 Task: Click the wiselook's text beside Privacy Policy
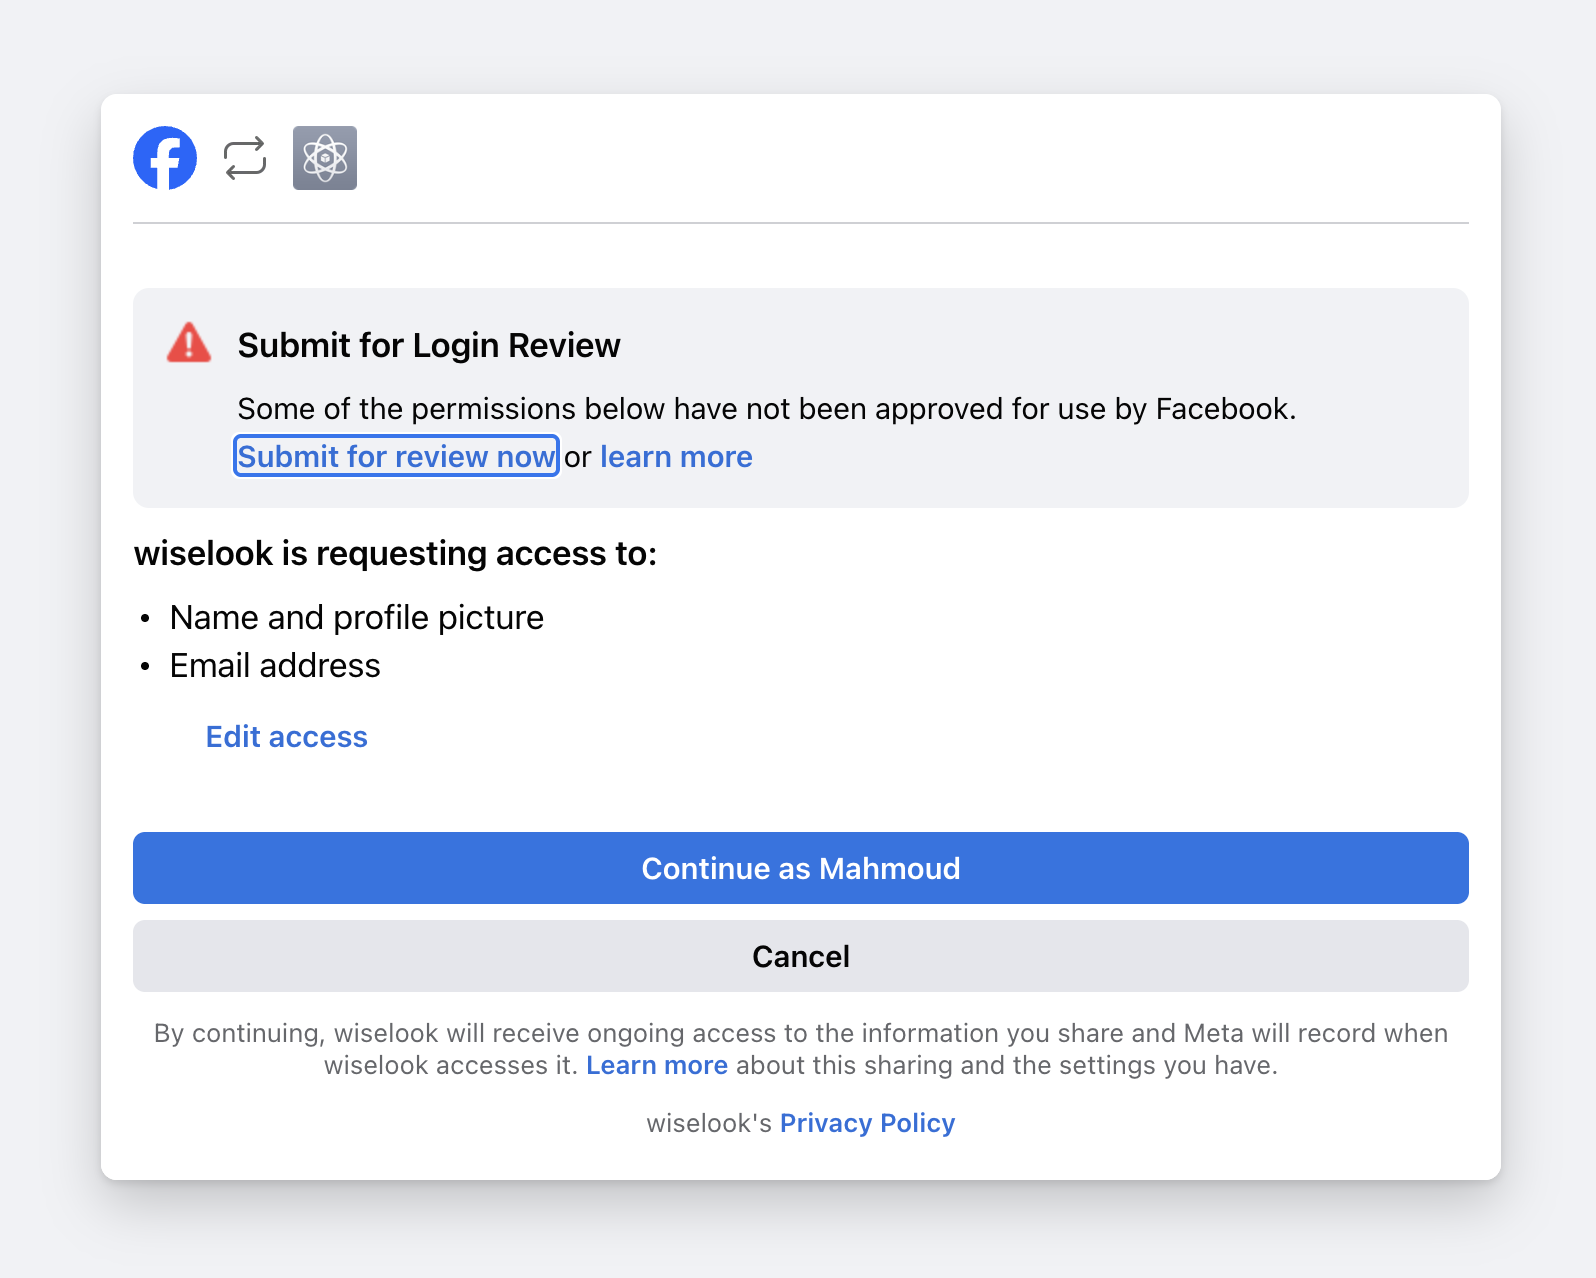(x=709, y=1123)
